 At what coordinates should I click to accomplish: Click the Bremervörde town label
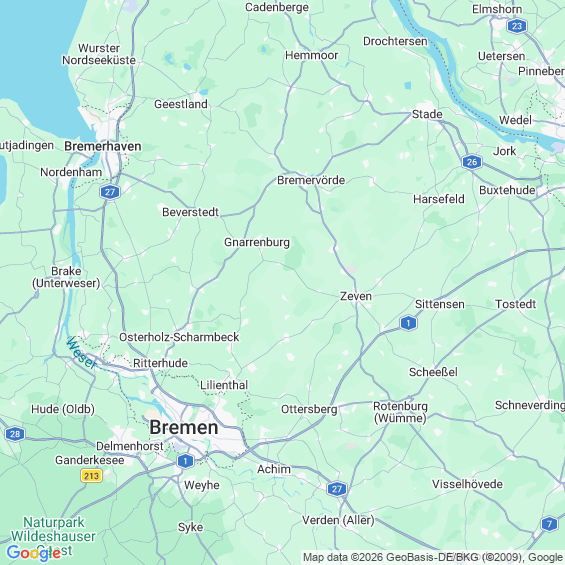point(311,180)
